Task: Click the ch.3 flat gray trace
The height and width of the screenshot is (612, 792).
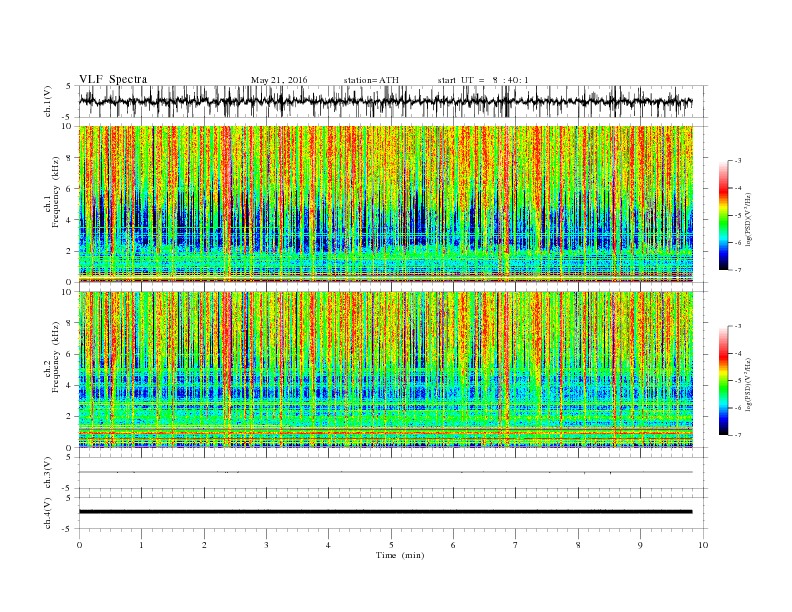Action: point(386,472)
